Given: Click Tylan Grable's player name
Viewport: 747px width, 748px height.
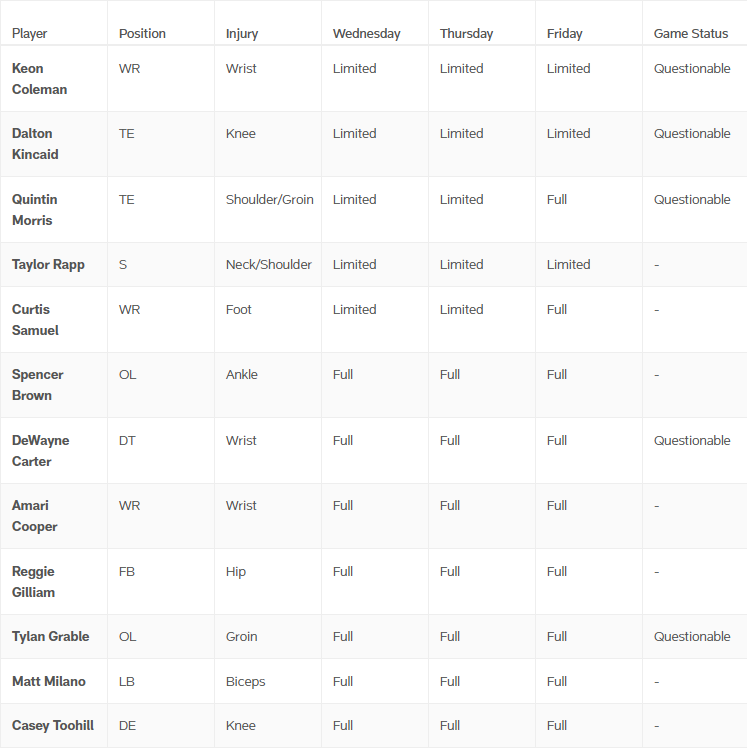Looking at the screenshot, I should pyautogui.click(x=50, y=637).
